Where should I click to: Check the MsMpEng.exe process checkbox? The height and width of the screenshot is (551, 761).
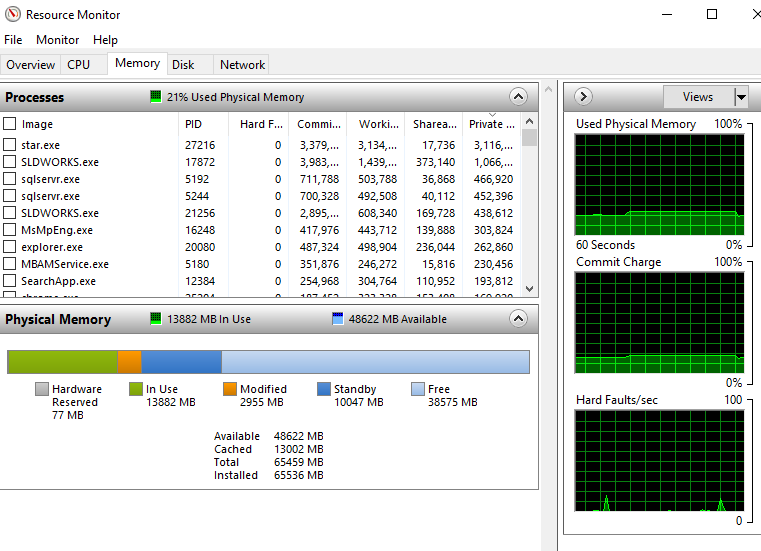[9, 230]
